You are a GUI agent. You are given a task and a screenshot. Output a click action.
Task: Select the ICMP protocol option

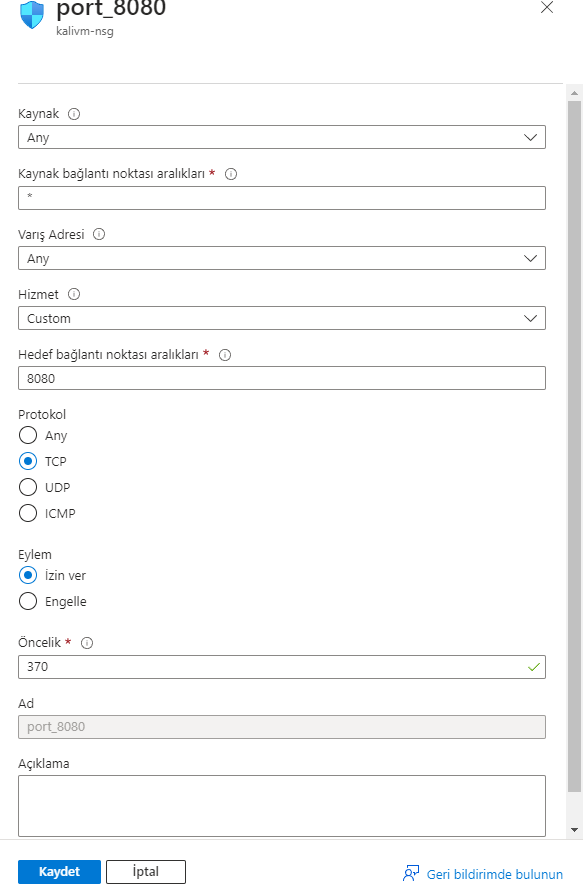point(28,513)
